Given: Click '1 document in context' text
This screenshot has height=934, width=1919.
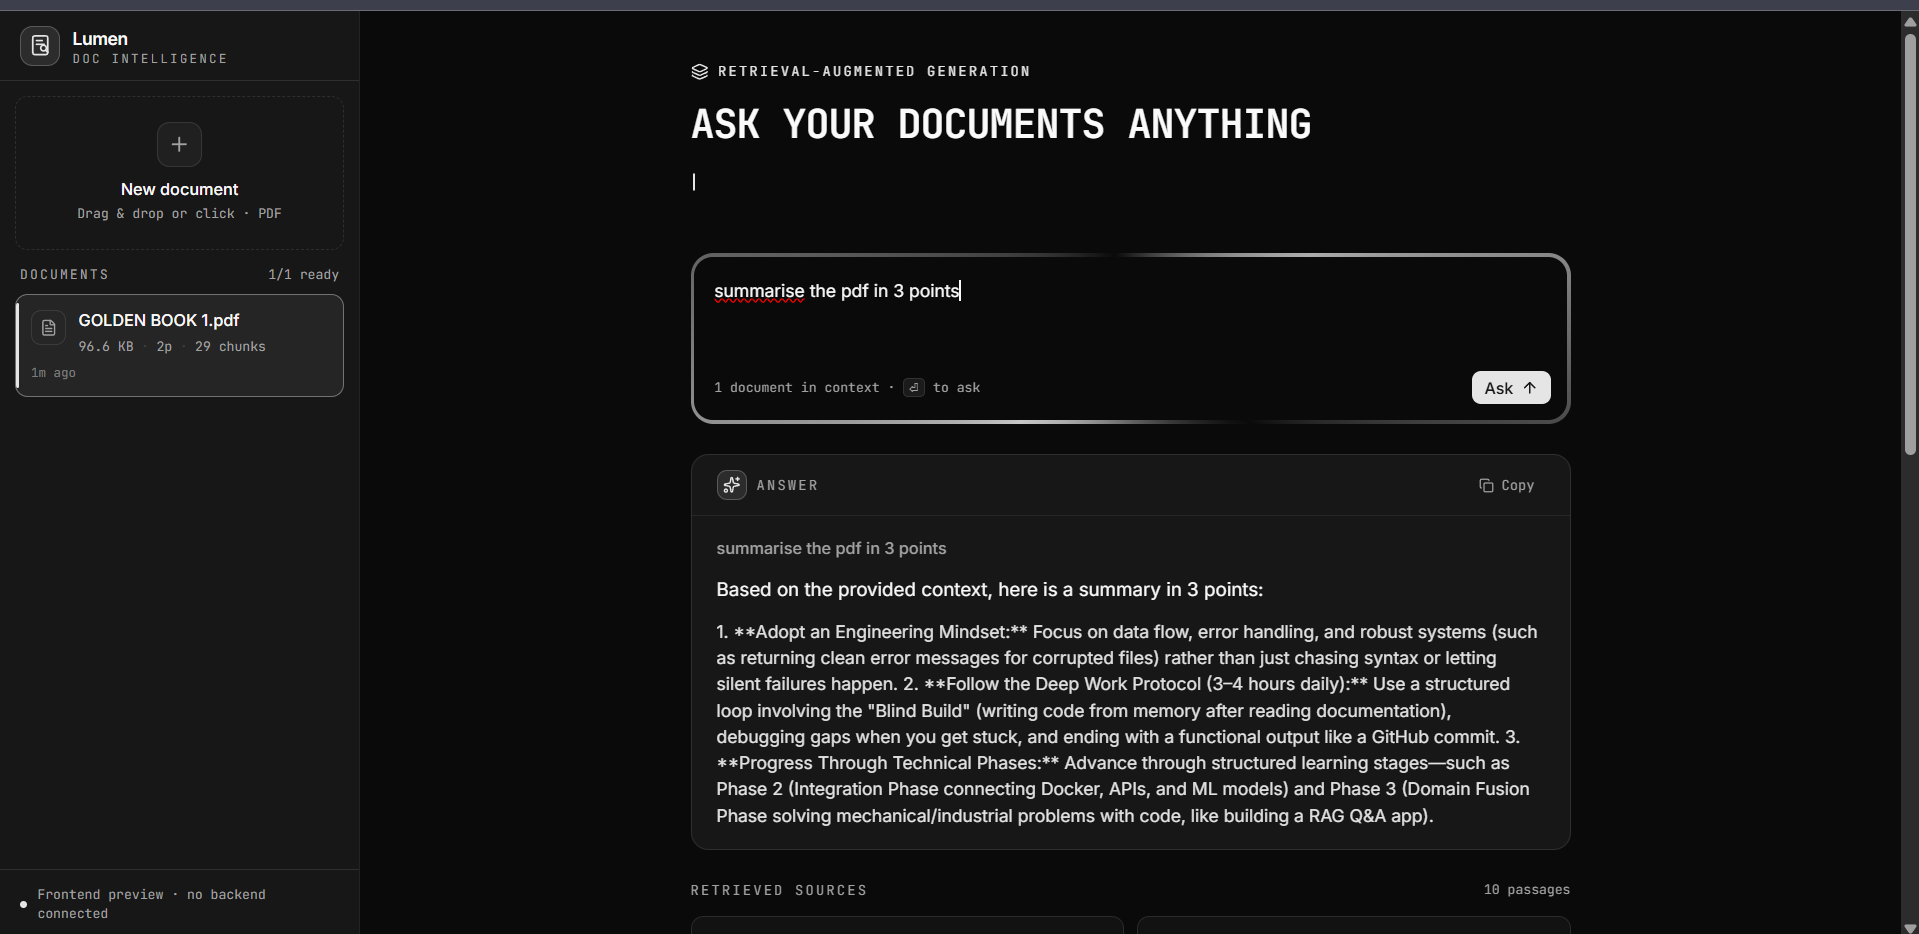Looking at the screenshot, I should click(797, 388).
